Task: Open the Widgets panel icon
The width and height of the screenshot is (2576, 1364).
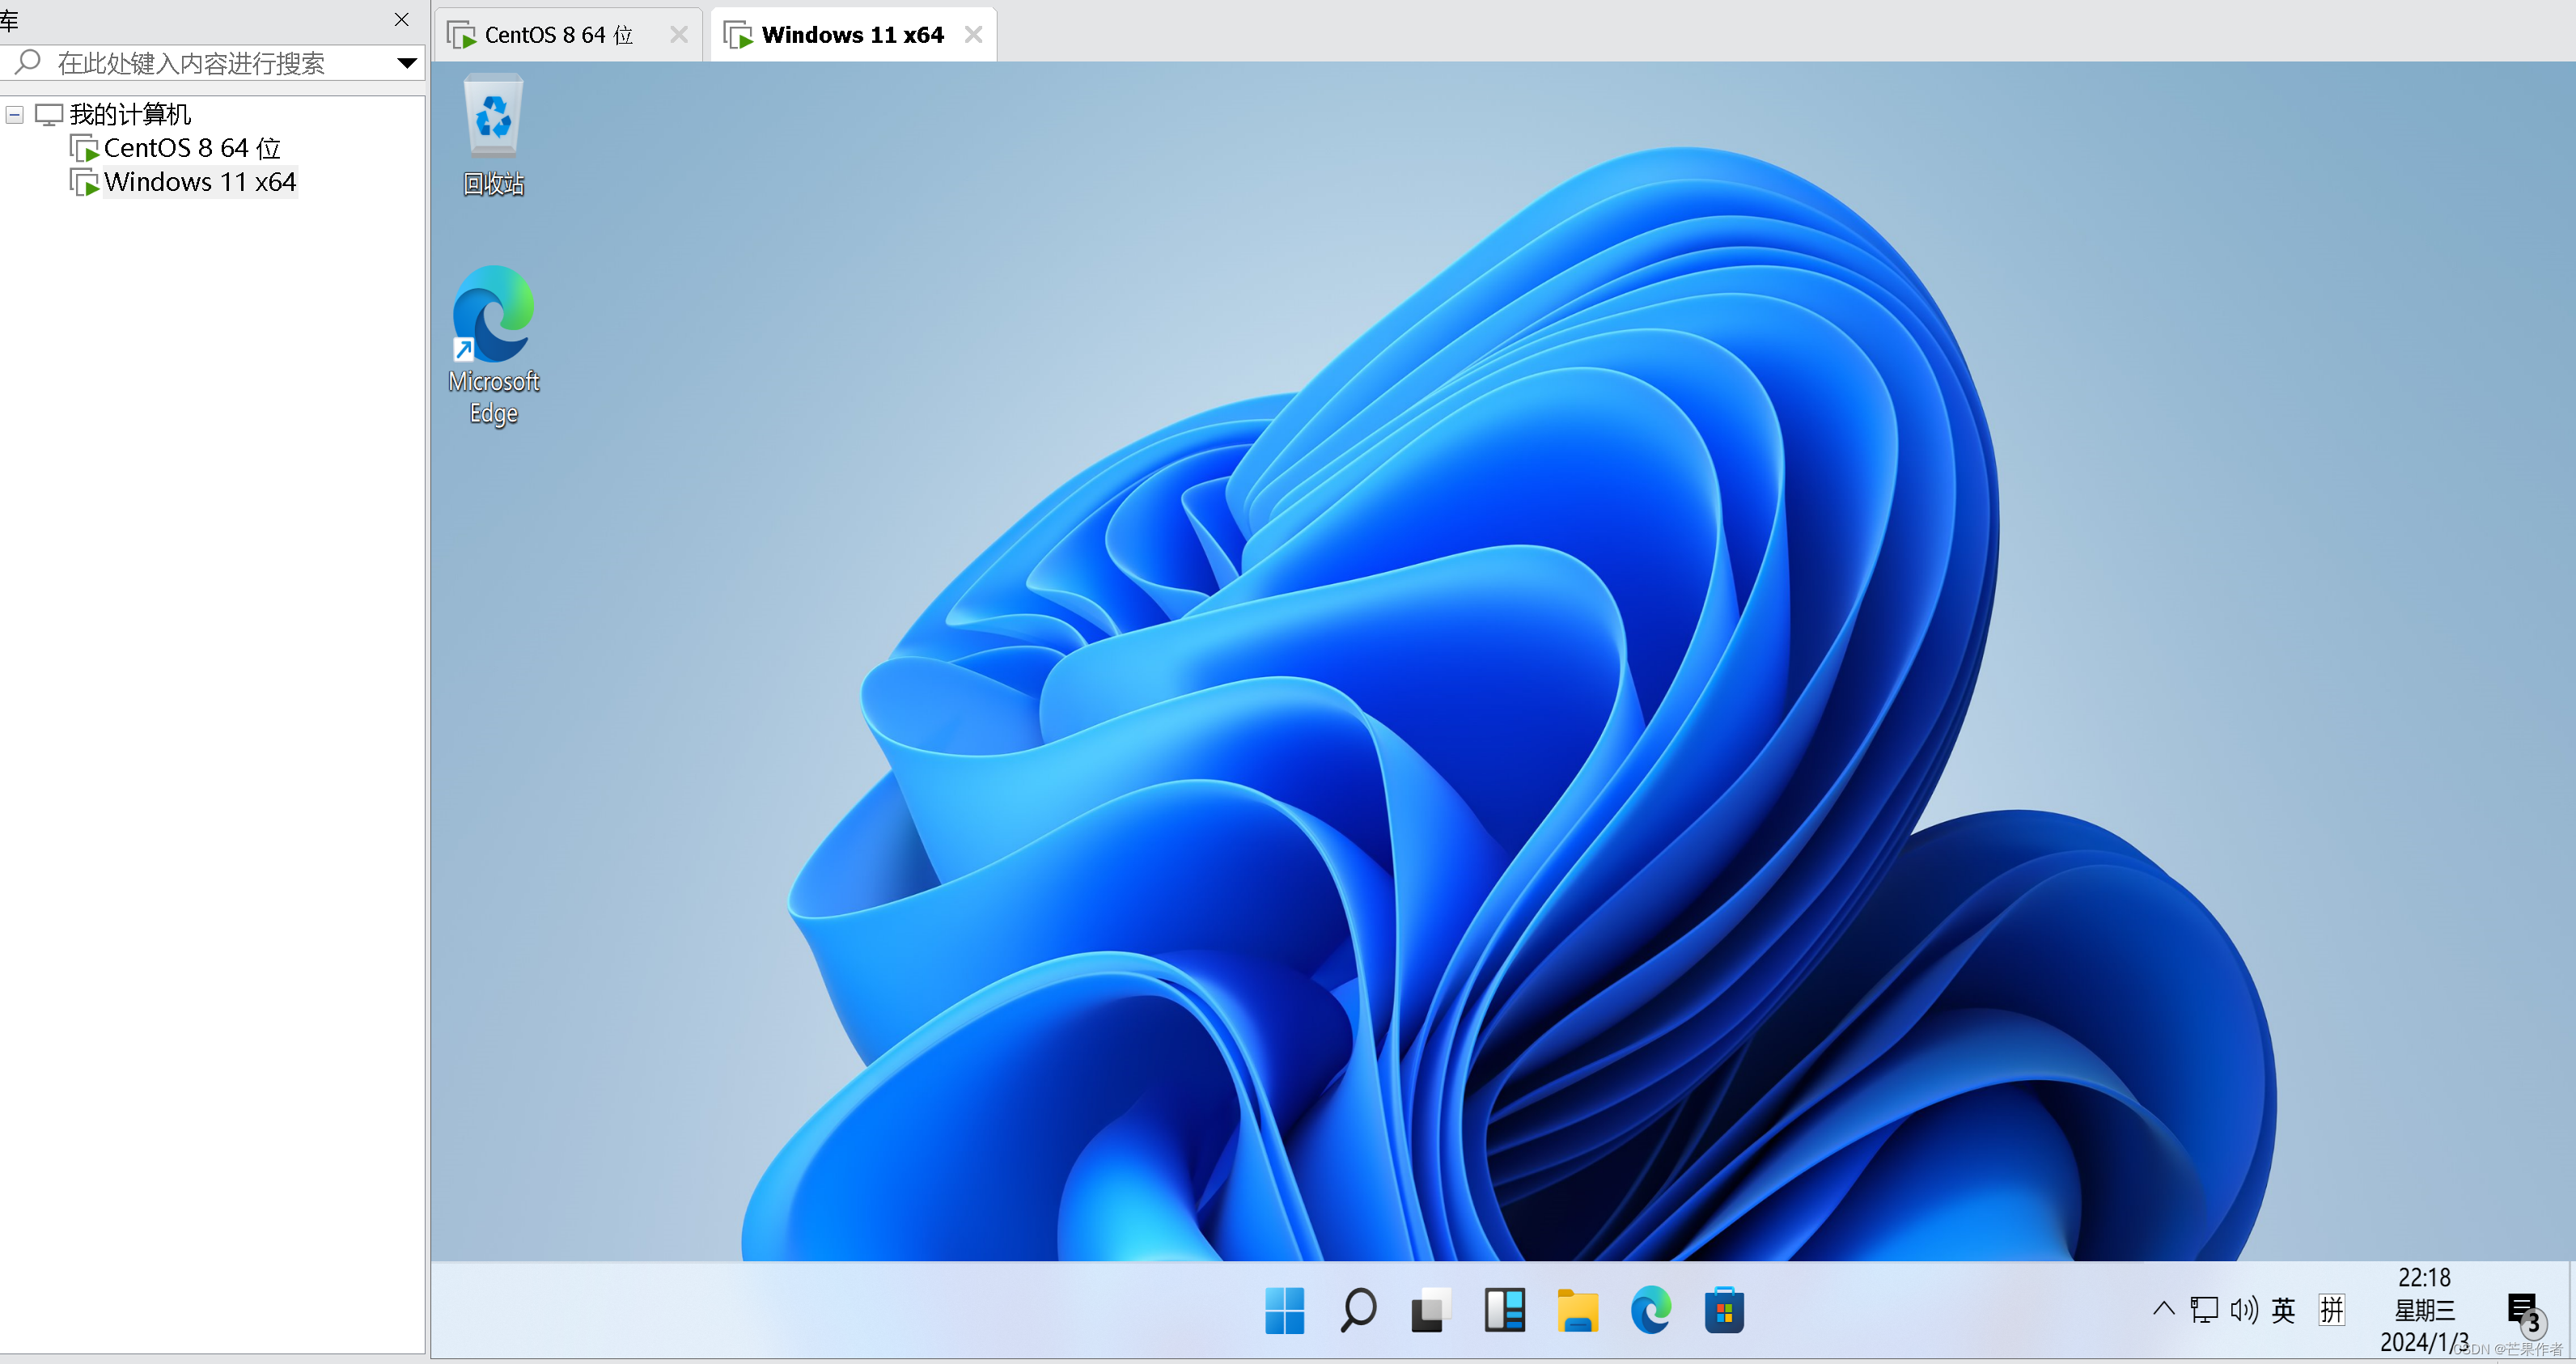Action: point(1504,1309)
